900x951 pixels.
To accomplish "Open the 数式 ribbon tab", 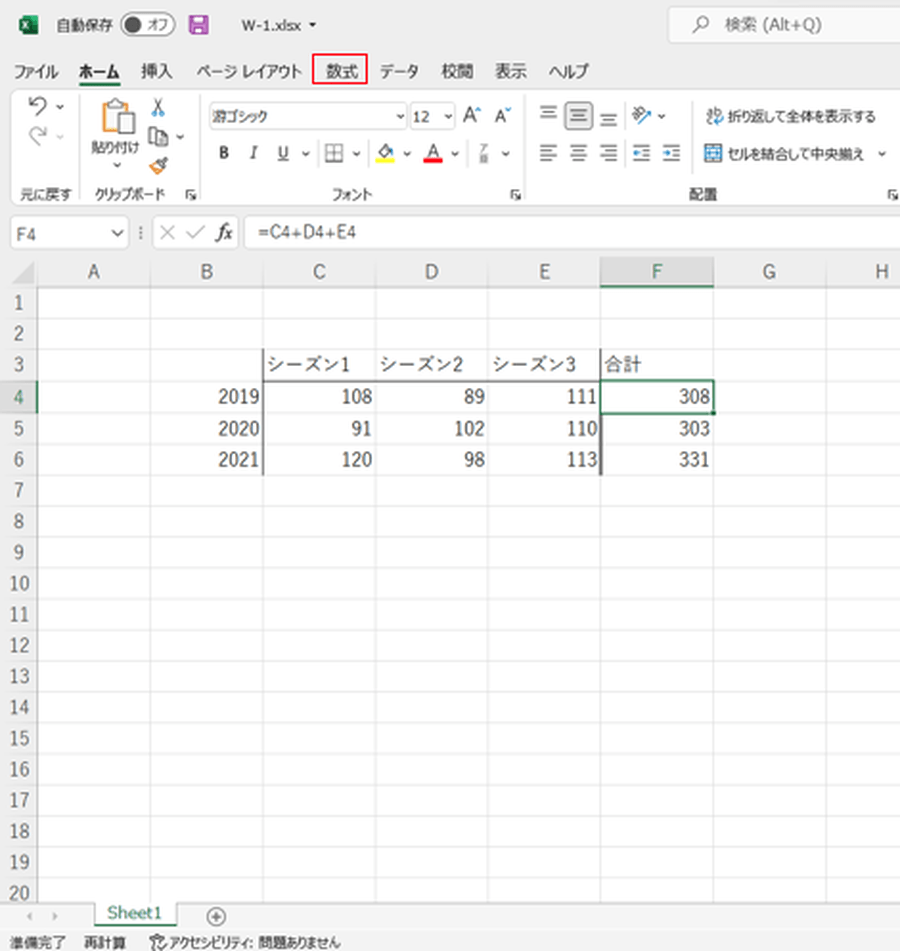I will pyautogui.click(x=340, y=71).
